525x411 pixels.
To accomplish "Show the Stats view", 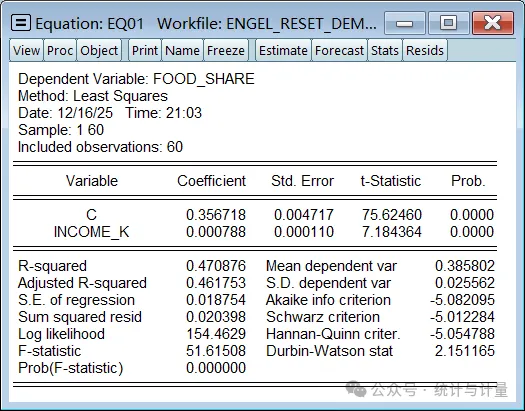I will pyautogui.click(x=385, y=51).
